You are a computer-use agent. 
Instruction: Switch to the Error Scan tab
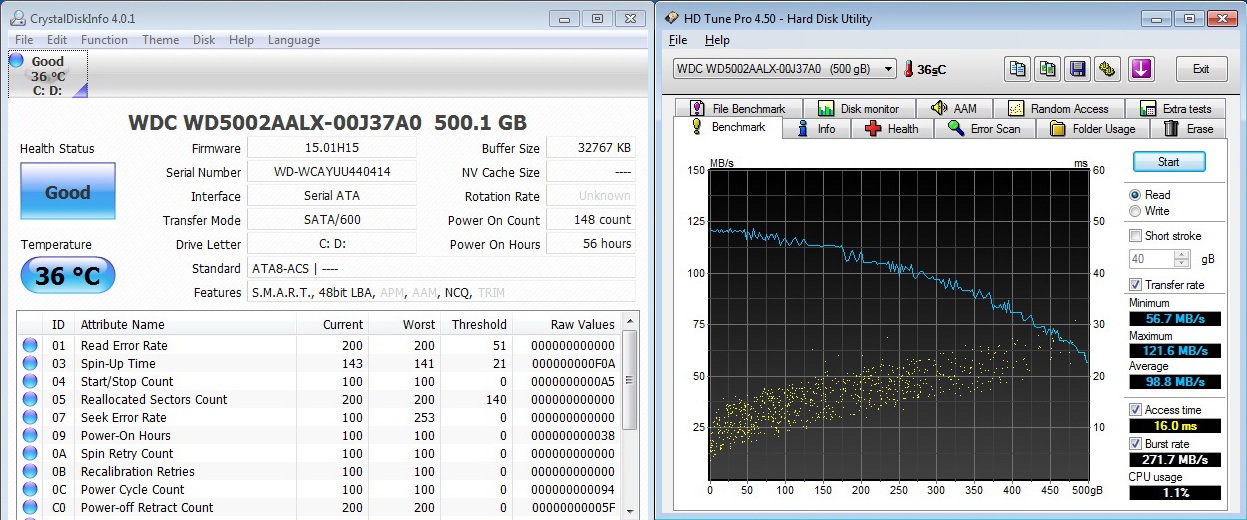pos(984,129)
